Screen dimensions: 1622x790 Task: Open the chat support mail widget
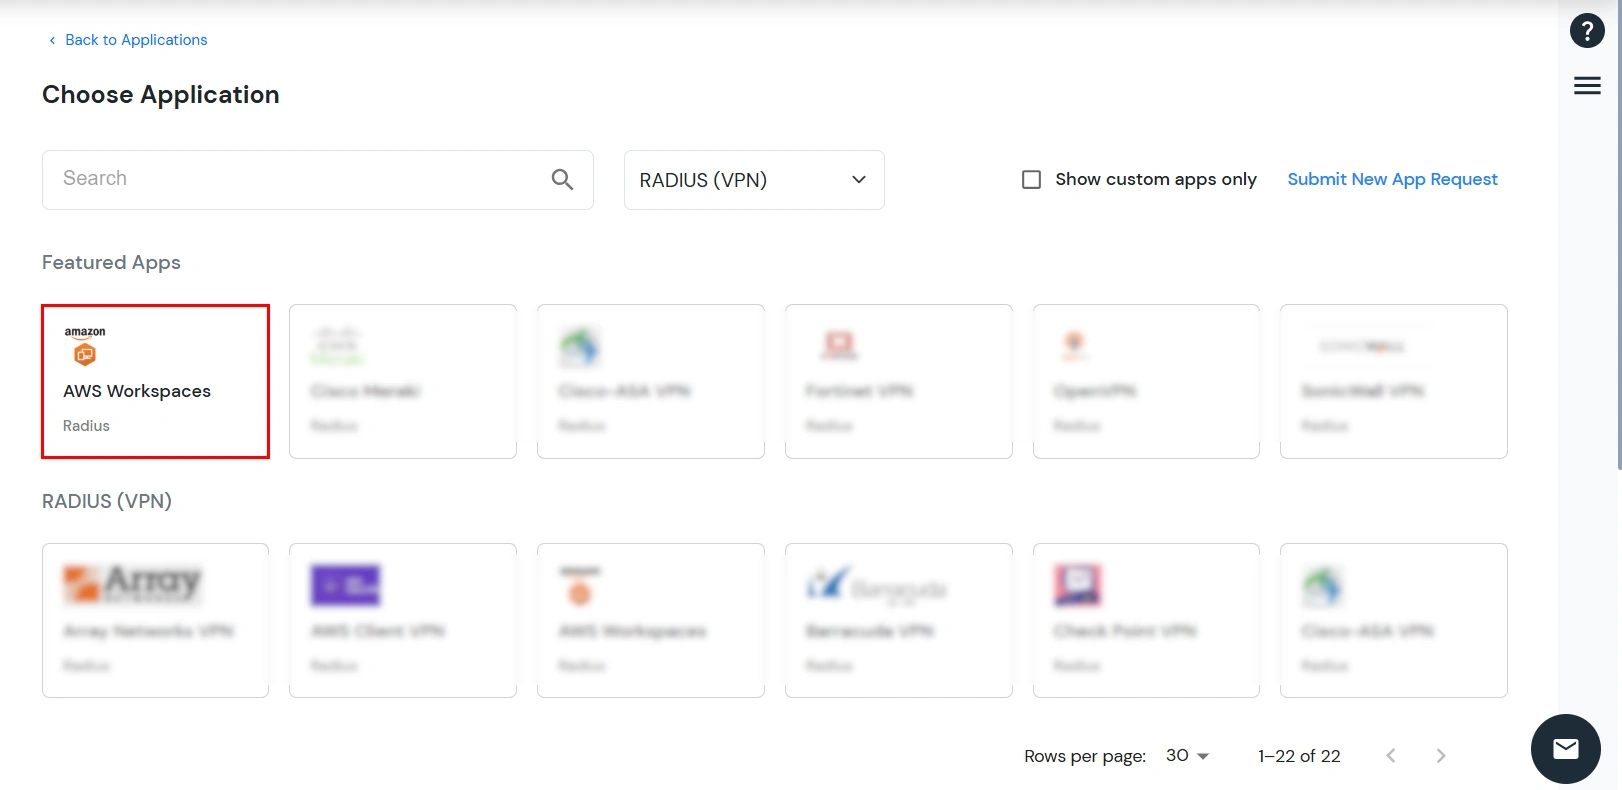click(1565, 748)
